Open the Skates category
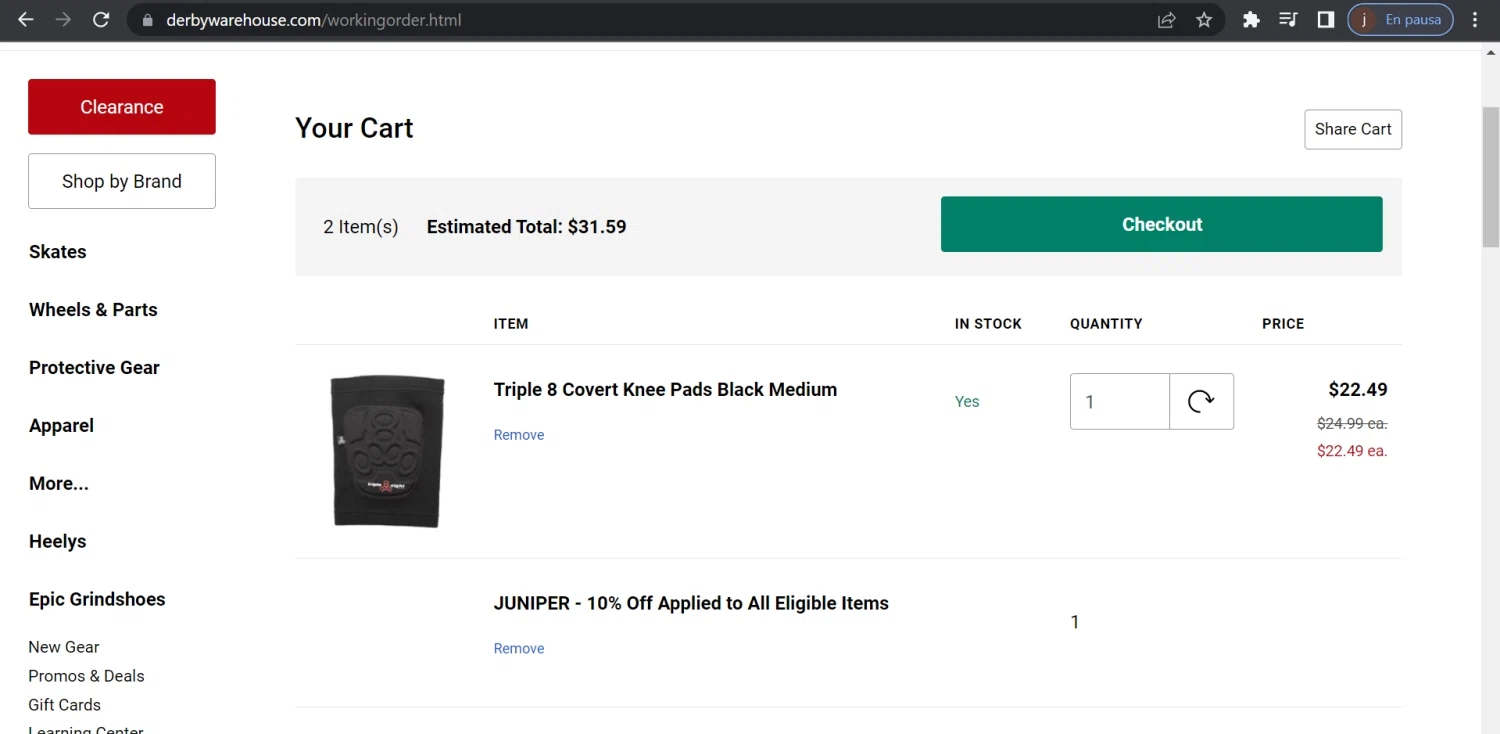This screenshot has height=734, width=1500. 58,252
